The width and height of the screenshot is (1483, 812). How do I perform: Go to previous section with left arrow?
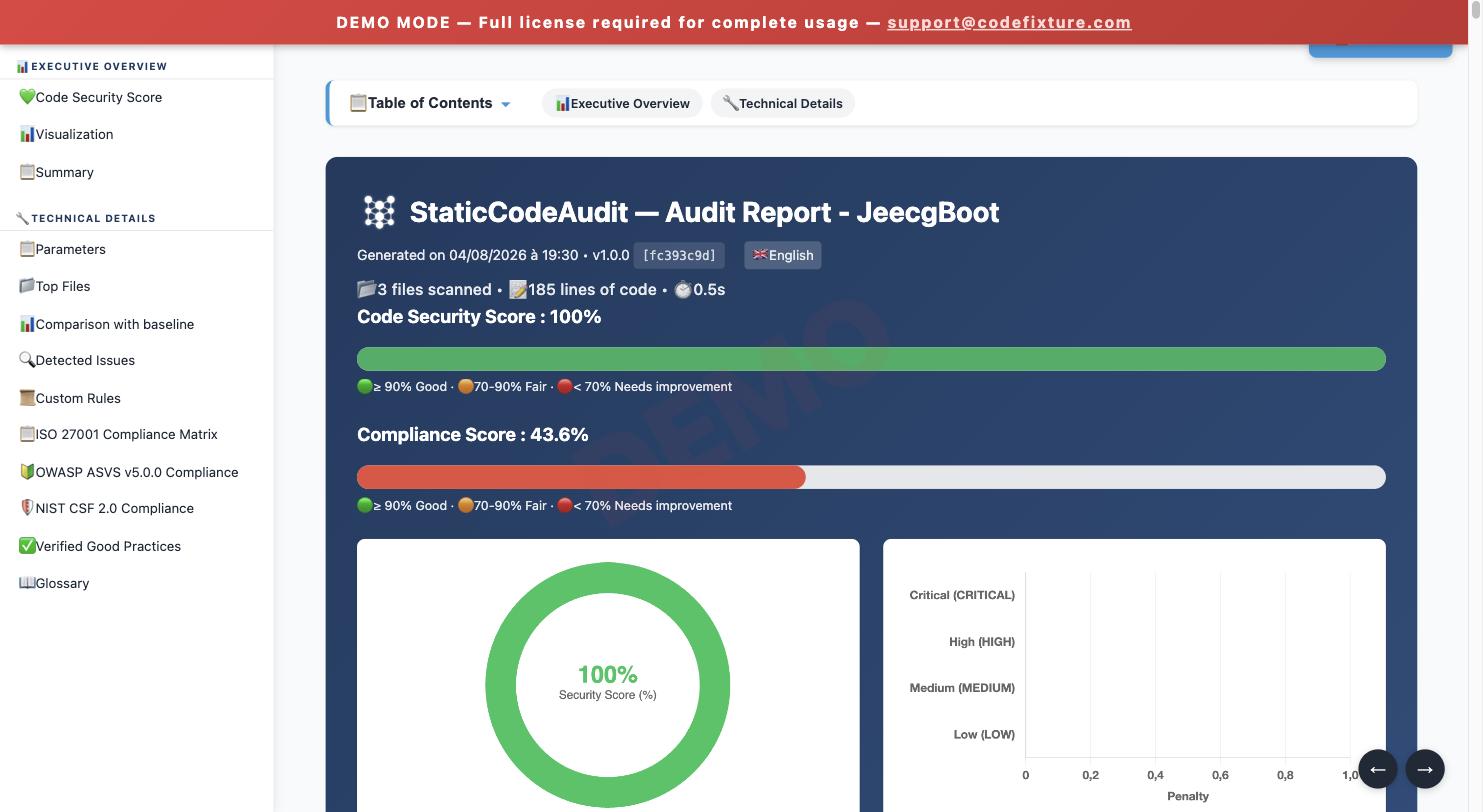click(1377, 769)
